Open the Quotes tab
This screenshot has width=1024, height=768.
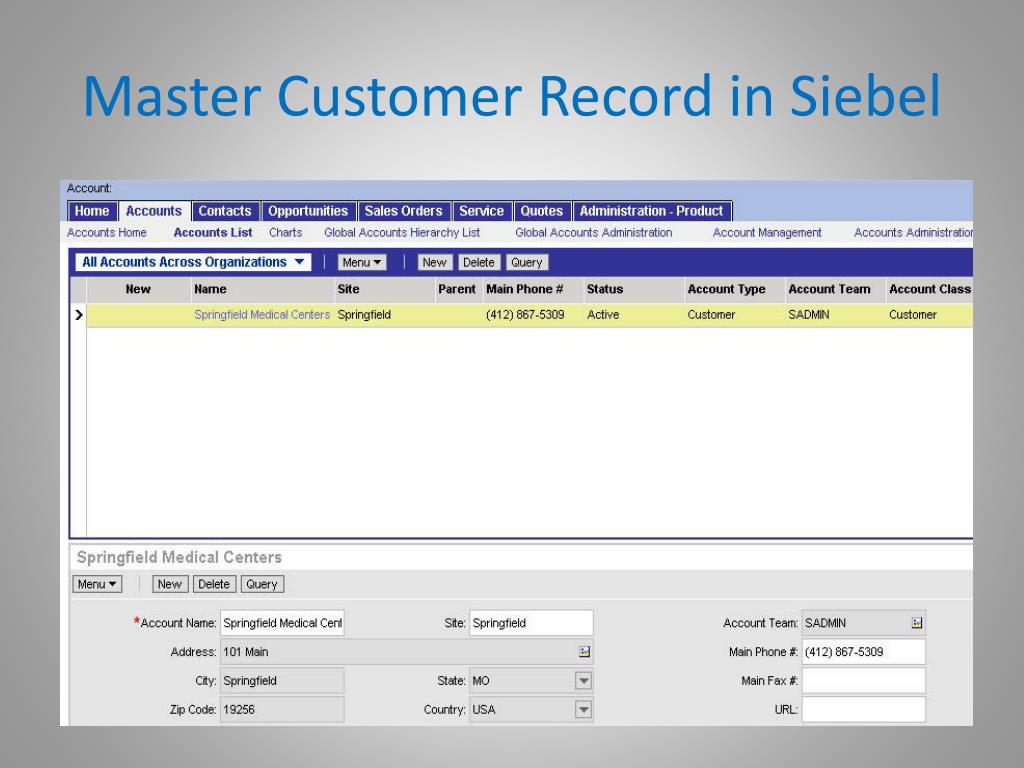[541, 211]
